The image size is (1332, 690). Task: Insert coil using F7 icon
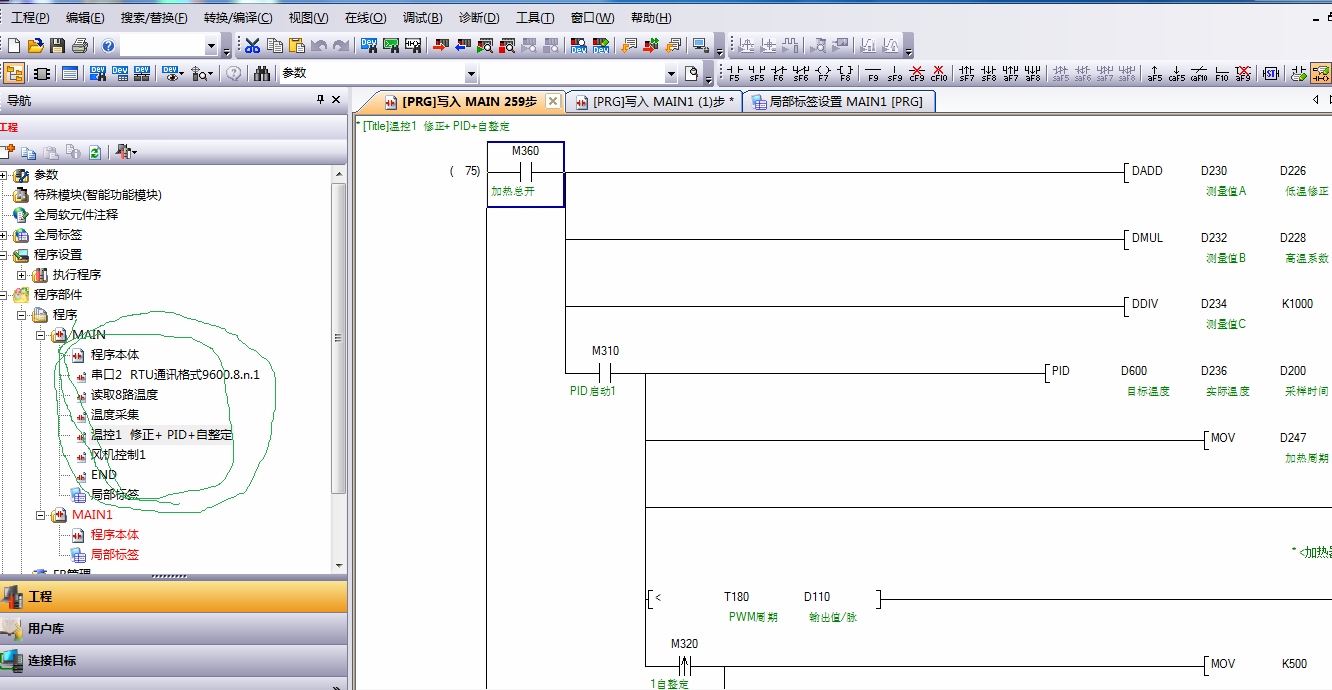click(823, 73)
